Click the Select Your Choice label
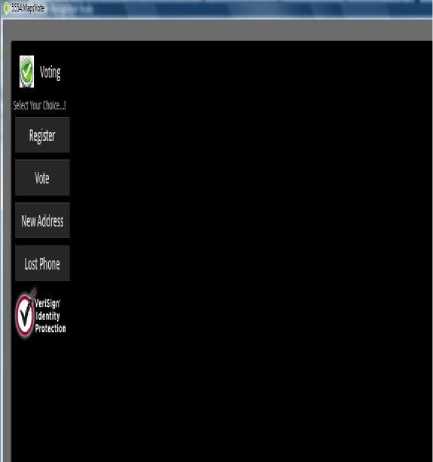This screenshot has width=433, height=462. click(x=40, y=105)
